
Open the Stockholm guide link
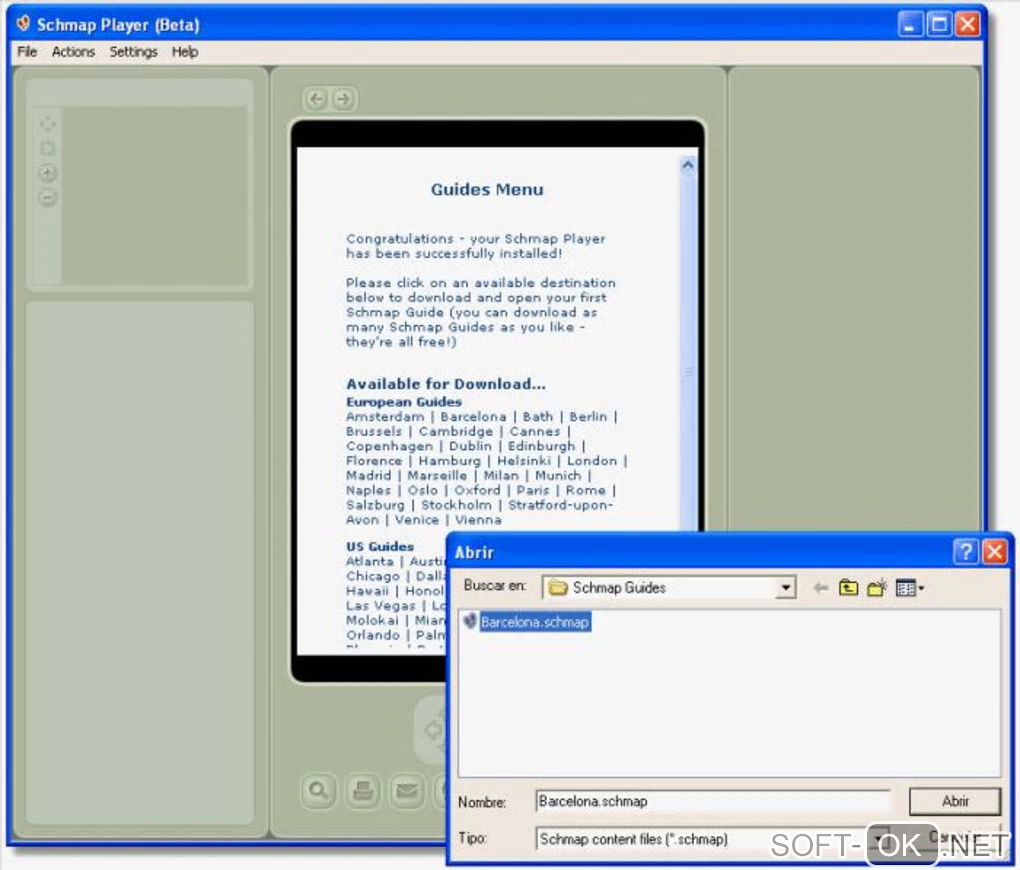coord(457,505)
